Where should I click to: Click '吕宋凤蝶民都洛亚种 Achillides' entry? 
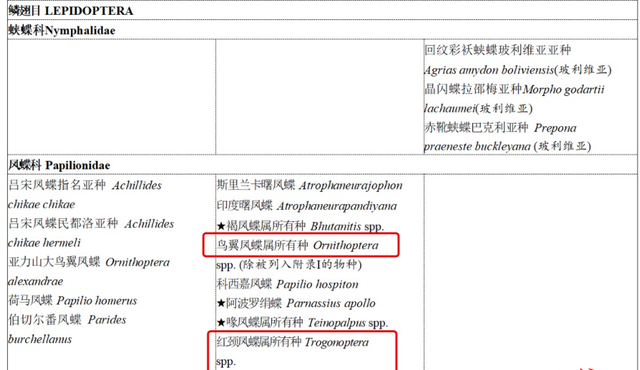(91, 224)
